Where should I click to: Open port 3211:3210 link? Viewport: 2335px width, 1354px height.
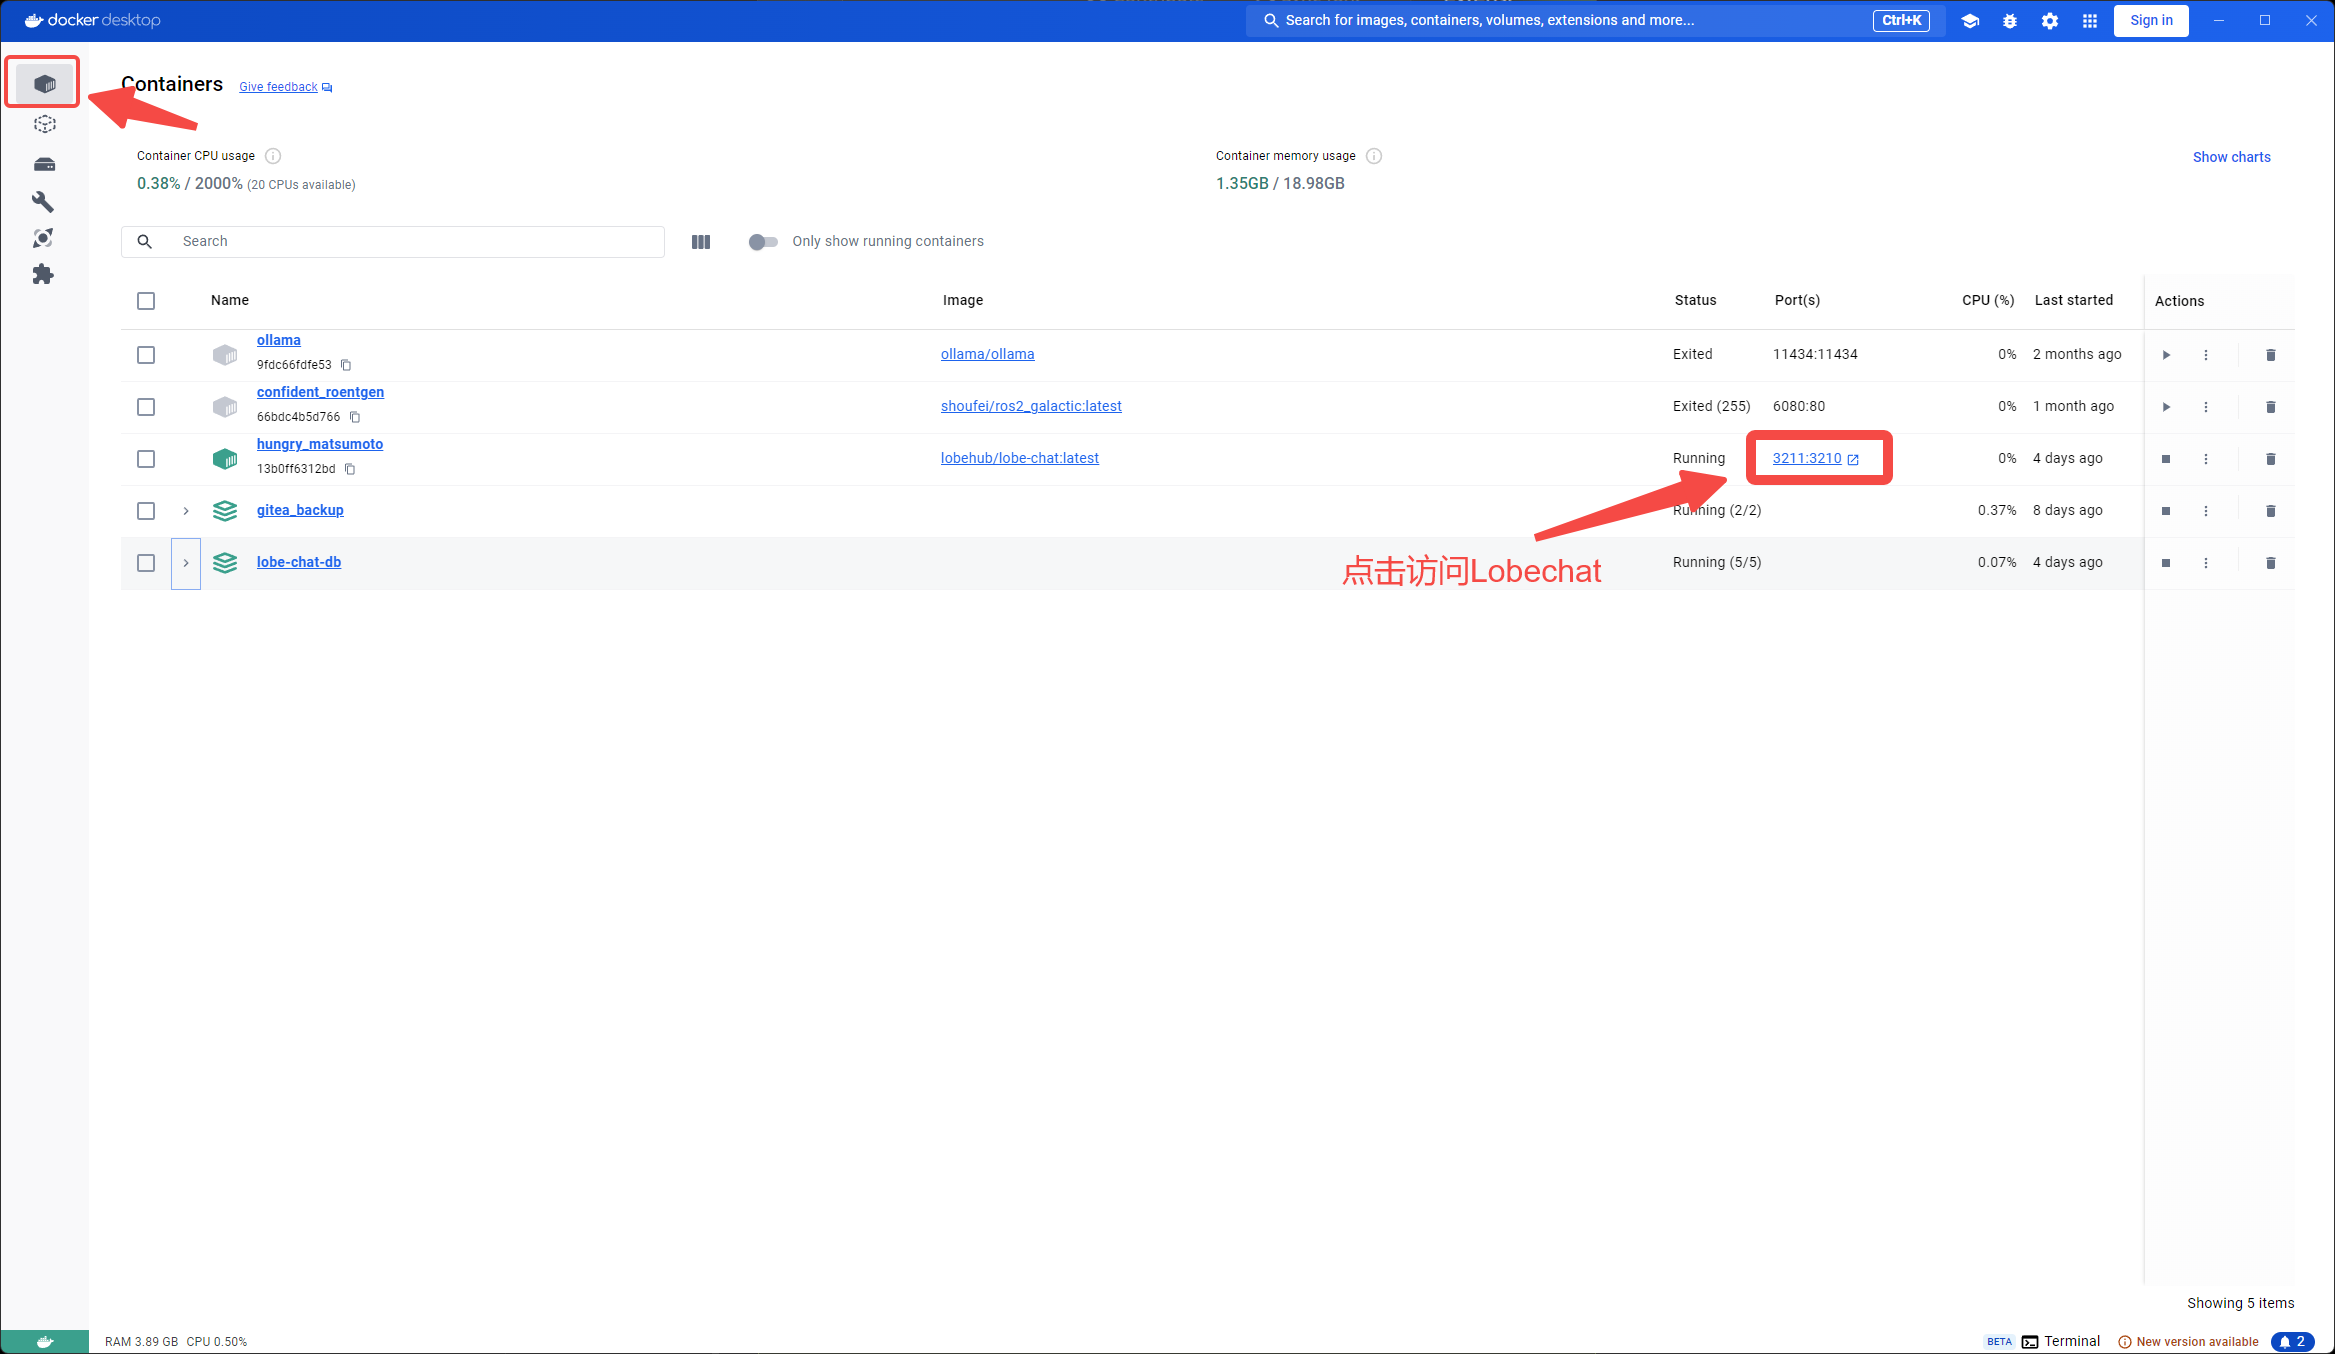(x=1807, y=458)
